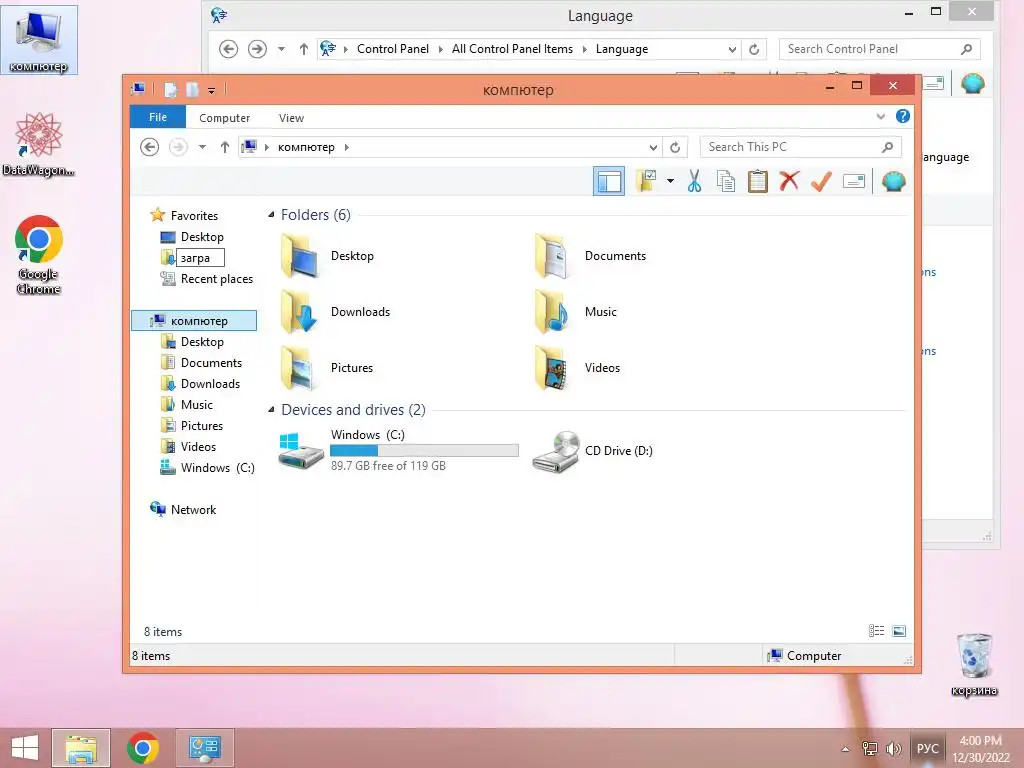Click the New folder icon in quick access toolbar

pyautogui.click(x=192, y=89)
